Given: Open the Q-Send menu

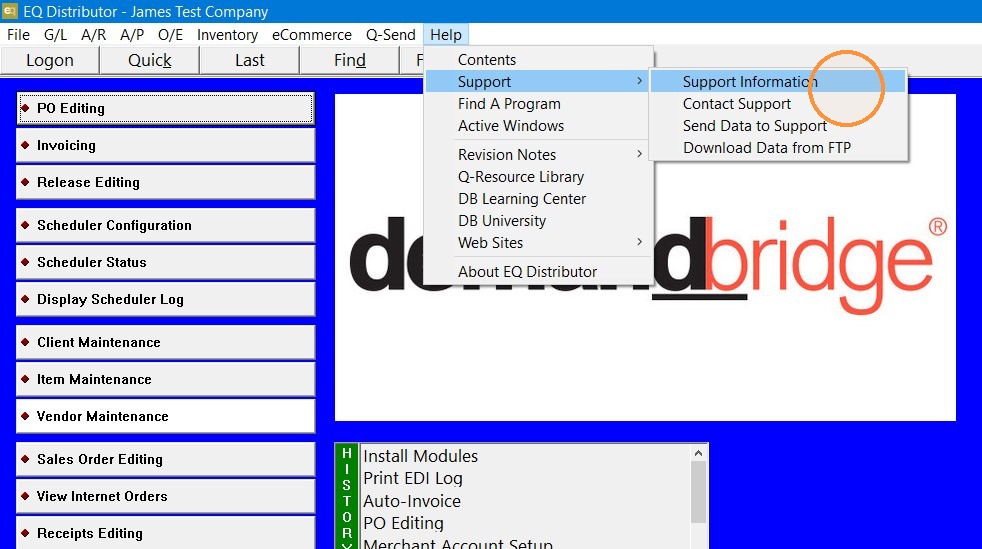Looking at the screenshot, I should click(390, 35).
